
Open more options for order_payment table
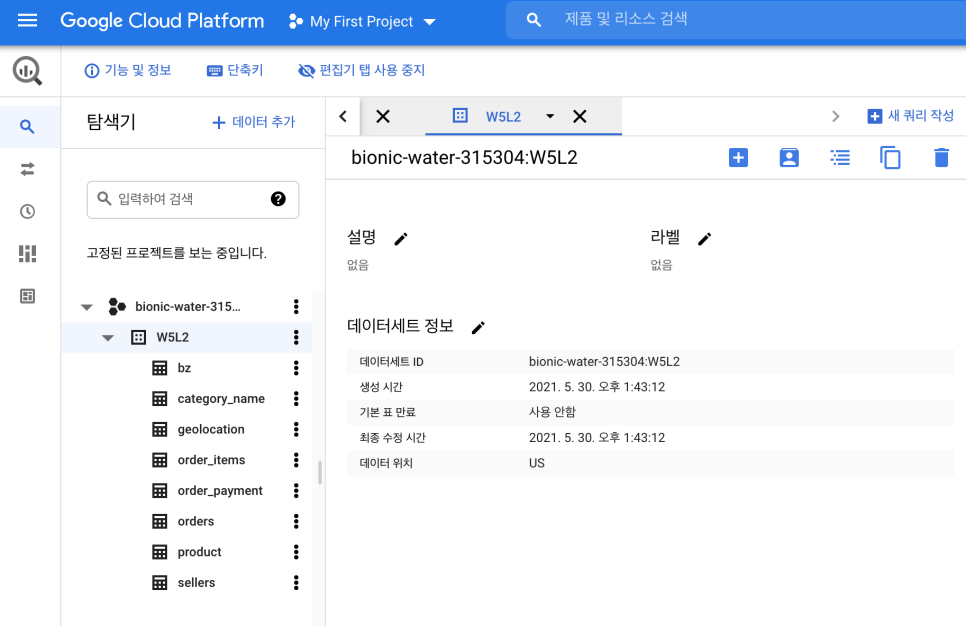tap(296, 490)
